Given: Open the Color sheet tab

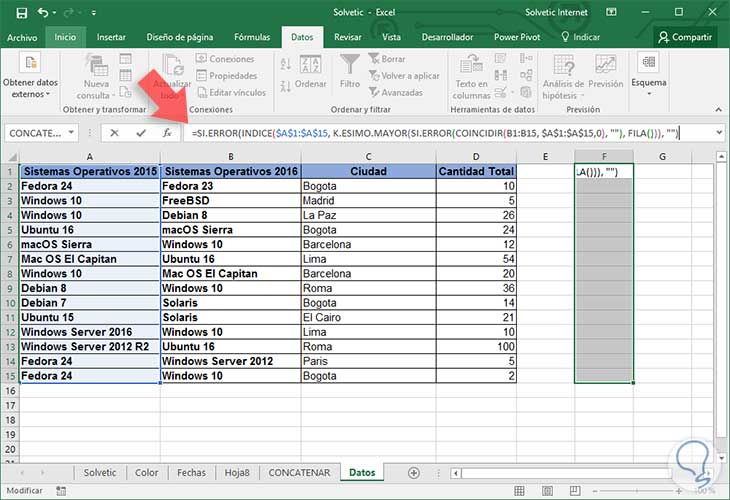Looking at the screenshot, I should [146, 473].
